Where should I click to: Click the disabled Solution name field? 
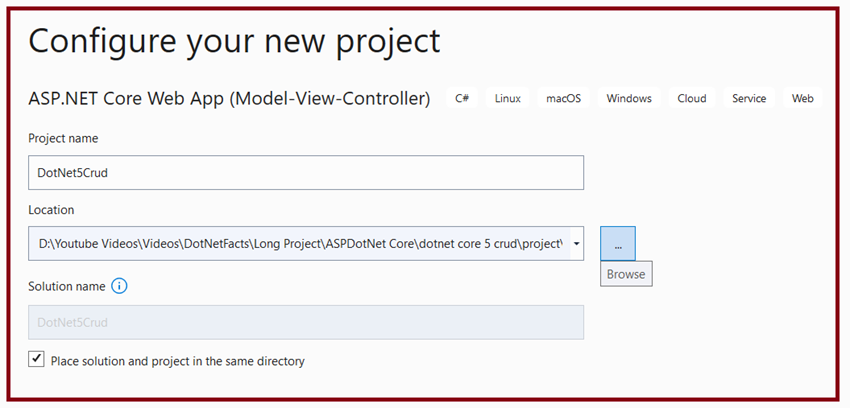(x=306, y=322)
